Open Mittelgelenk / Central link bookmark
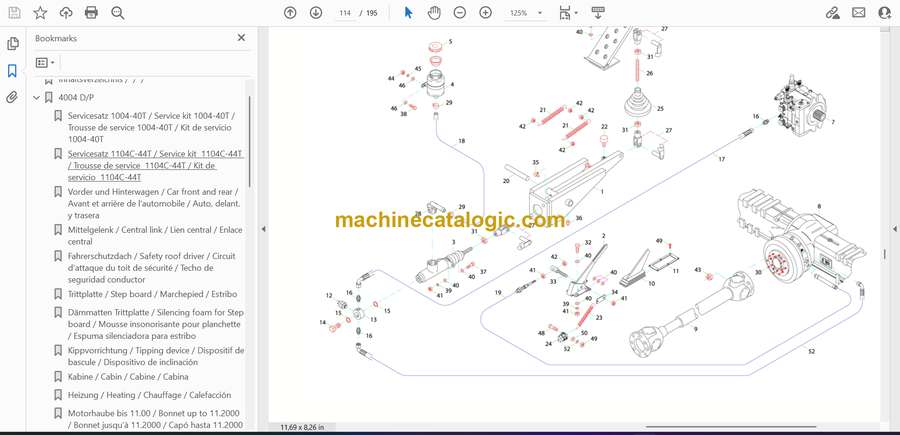The width and height of the screenshot is (900, 435). [x=155, y=235]
